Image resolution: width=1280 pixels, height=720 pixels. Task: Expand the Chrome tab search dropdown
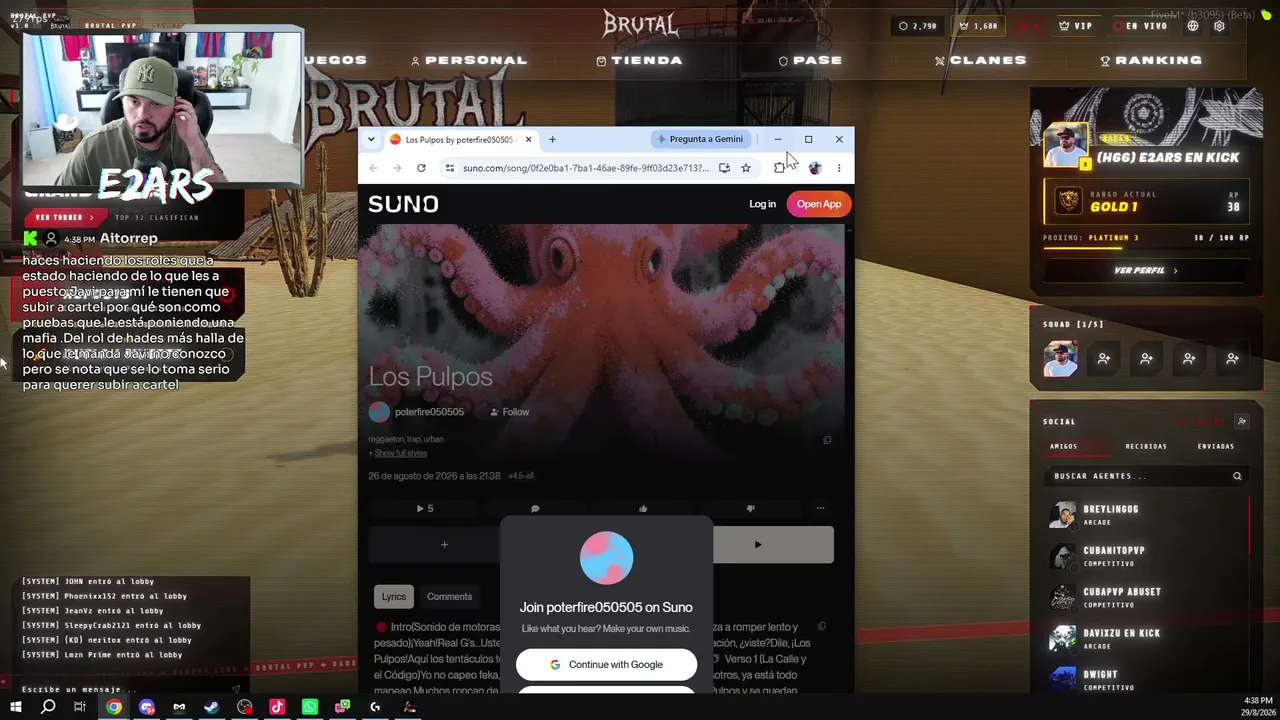click(x=371, y=139)
